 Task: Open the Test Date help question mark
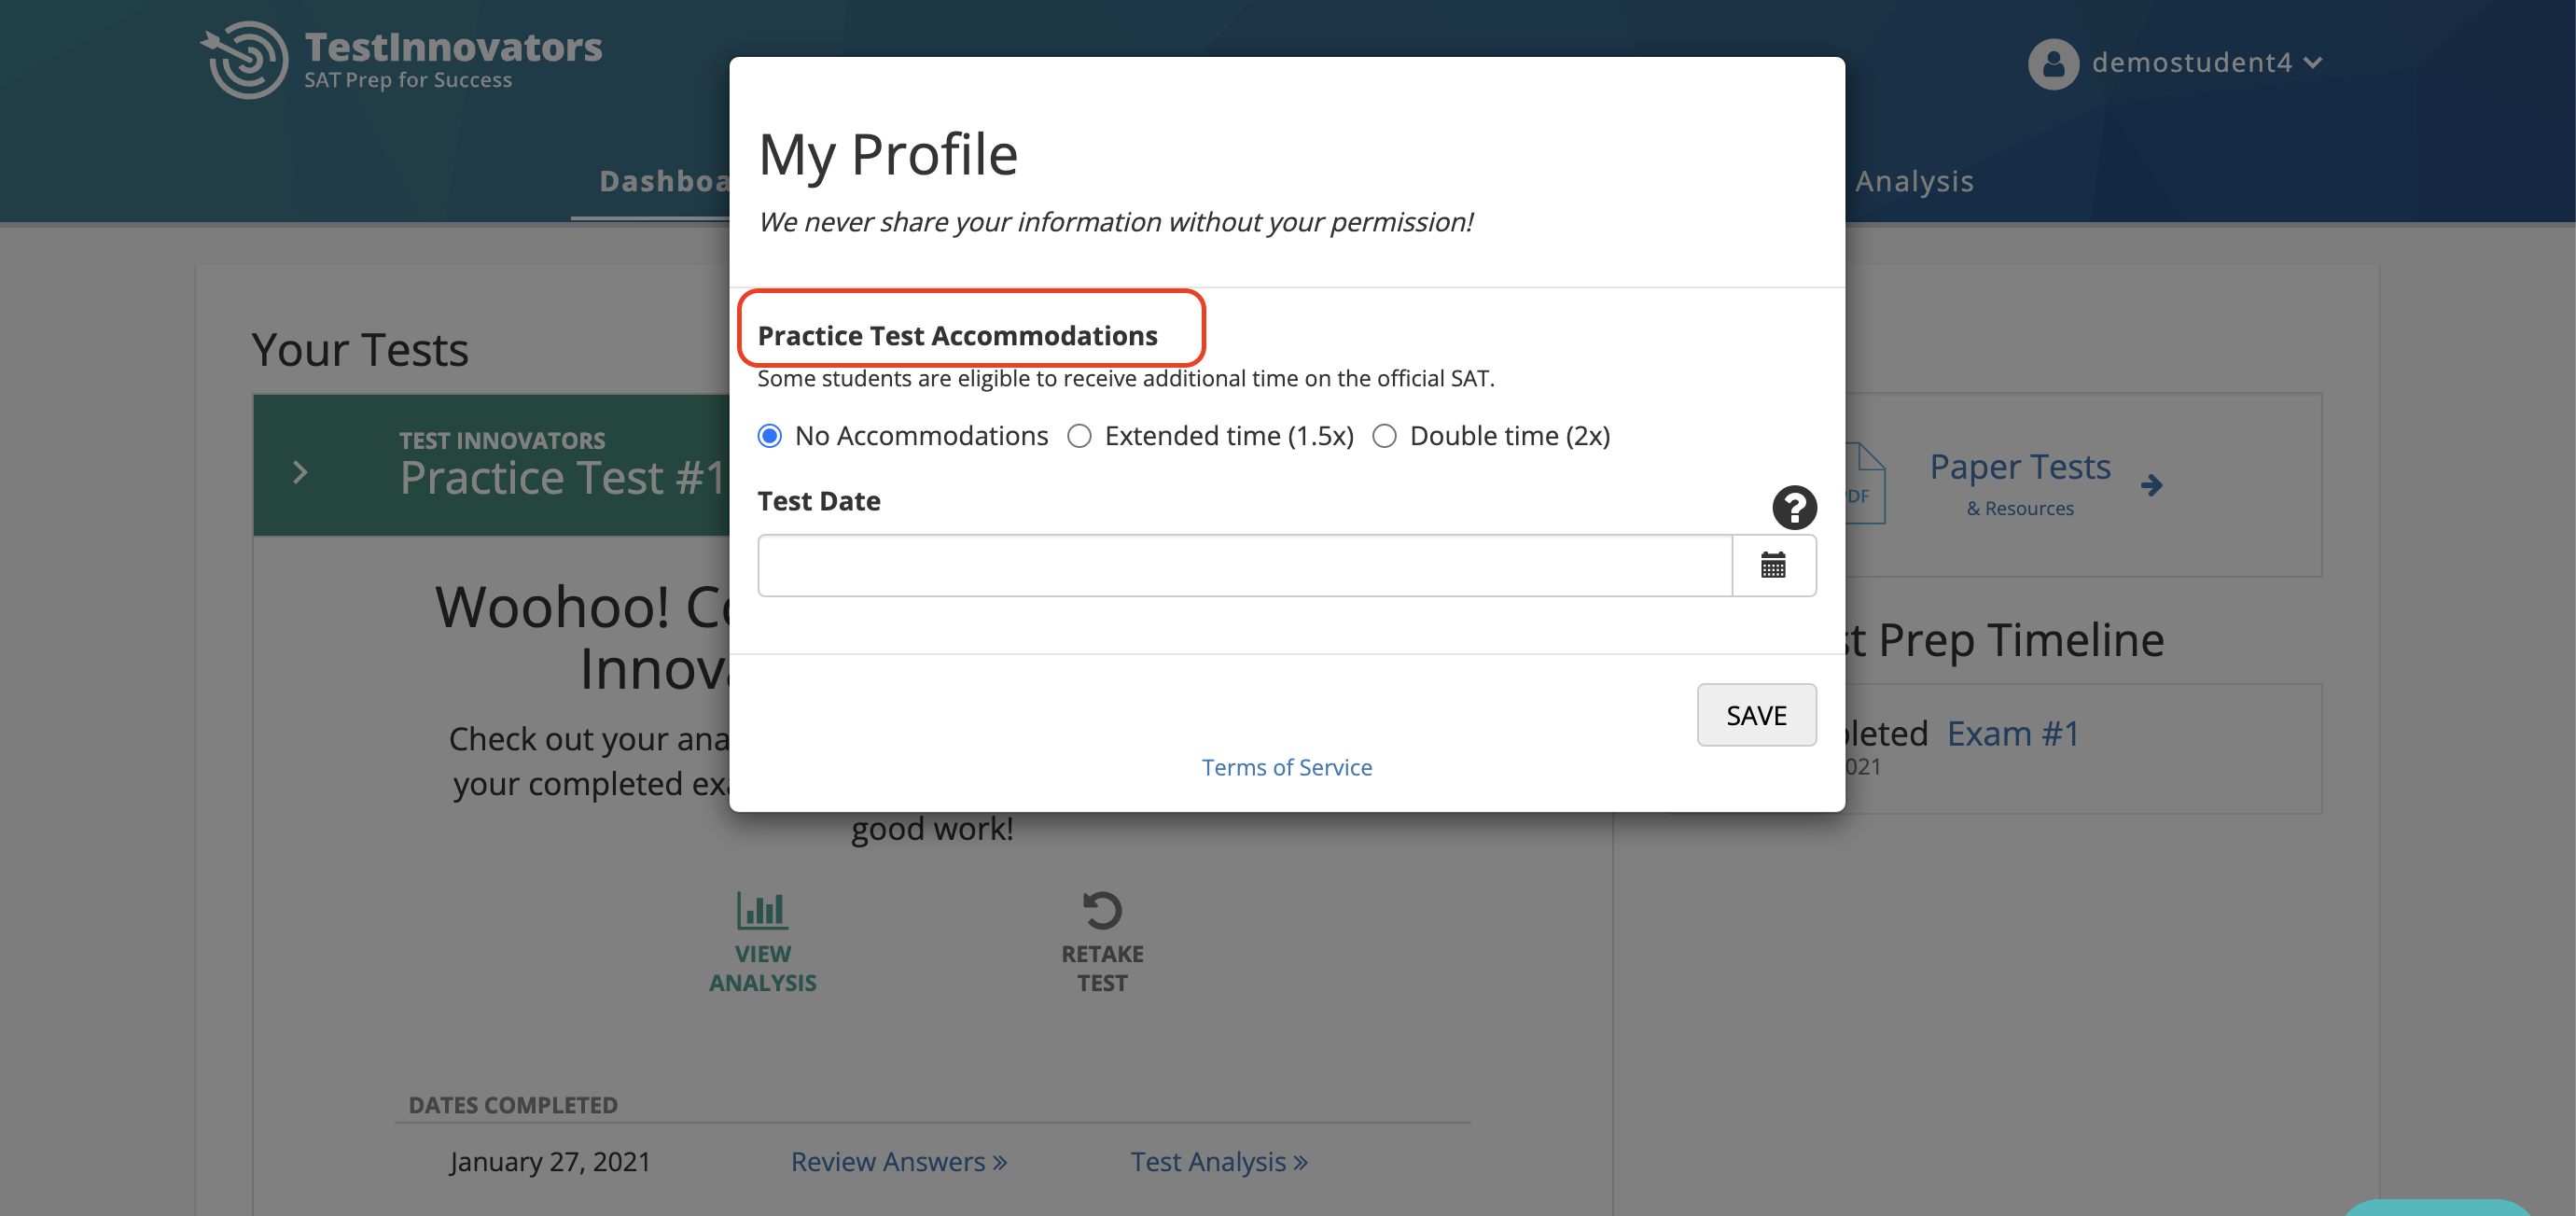[1794, 507]
